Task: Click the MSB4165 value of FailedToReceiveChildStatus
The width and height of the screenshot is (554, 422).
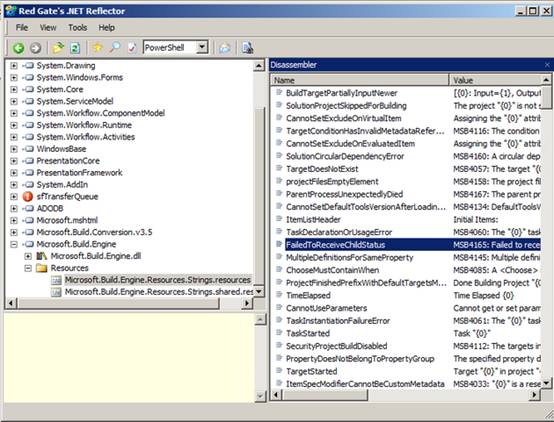Action: [x=496, y=245]
